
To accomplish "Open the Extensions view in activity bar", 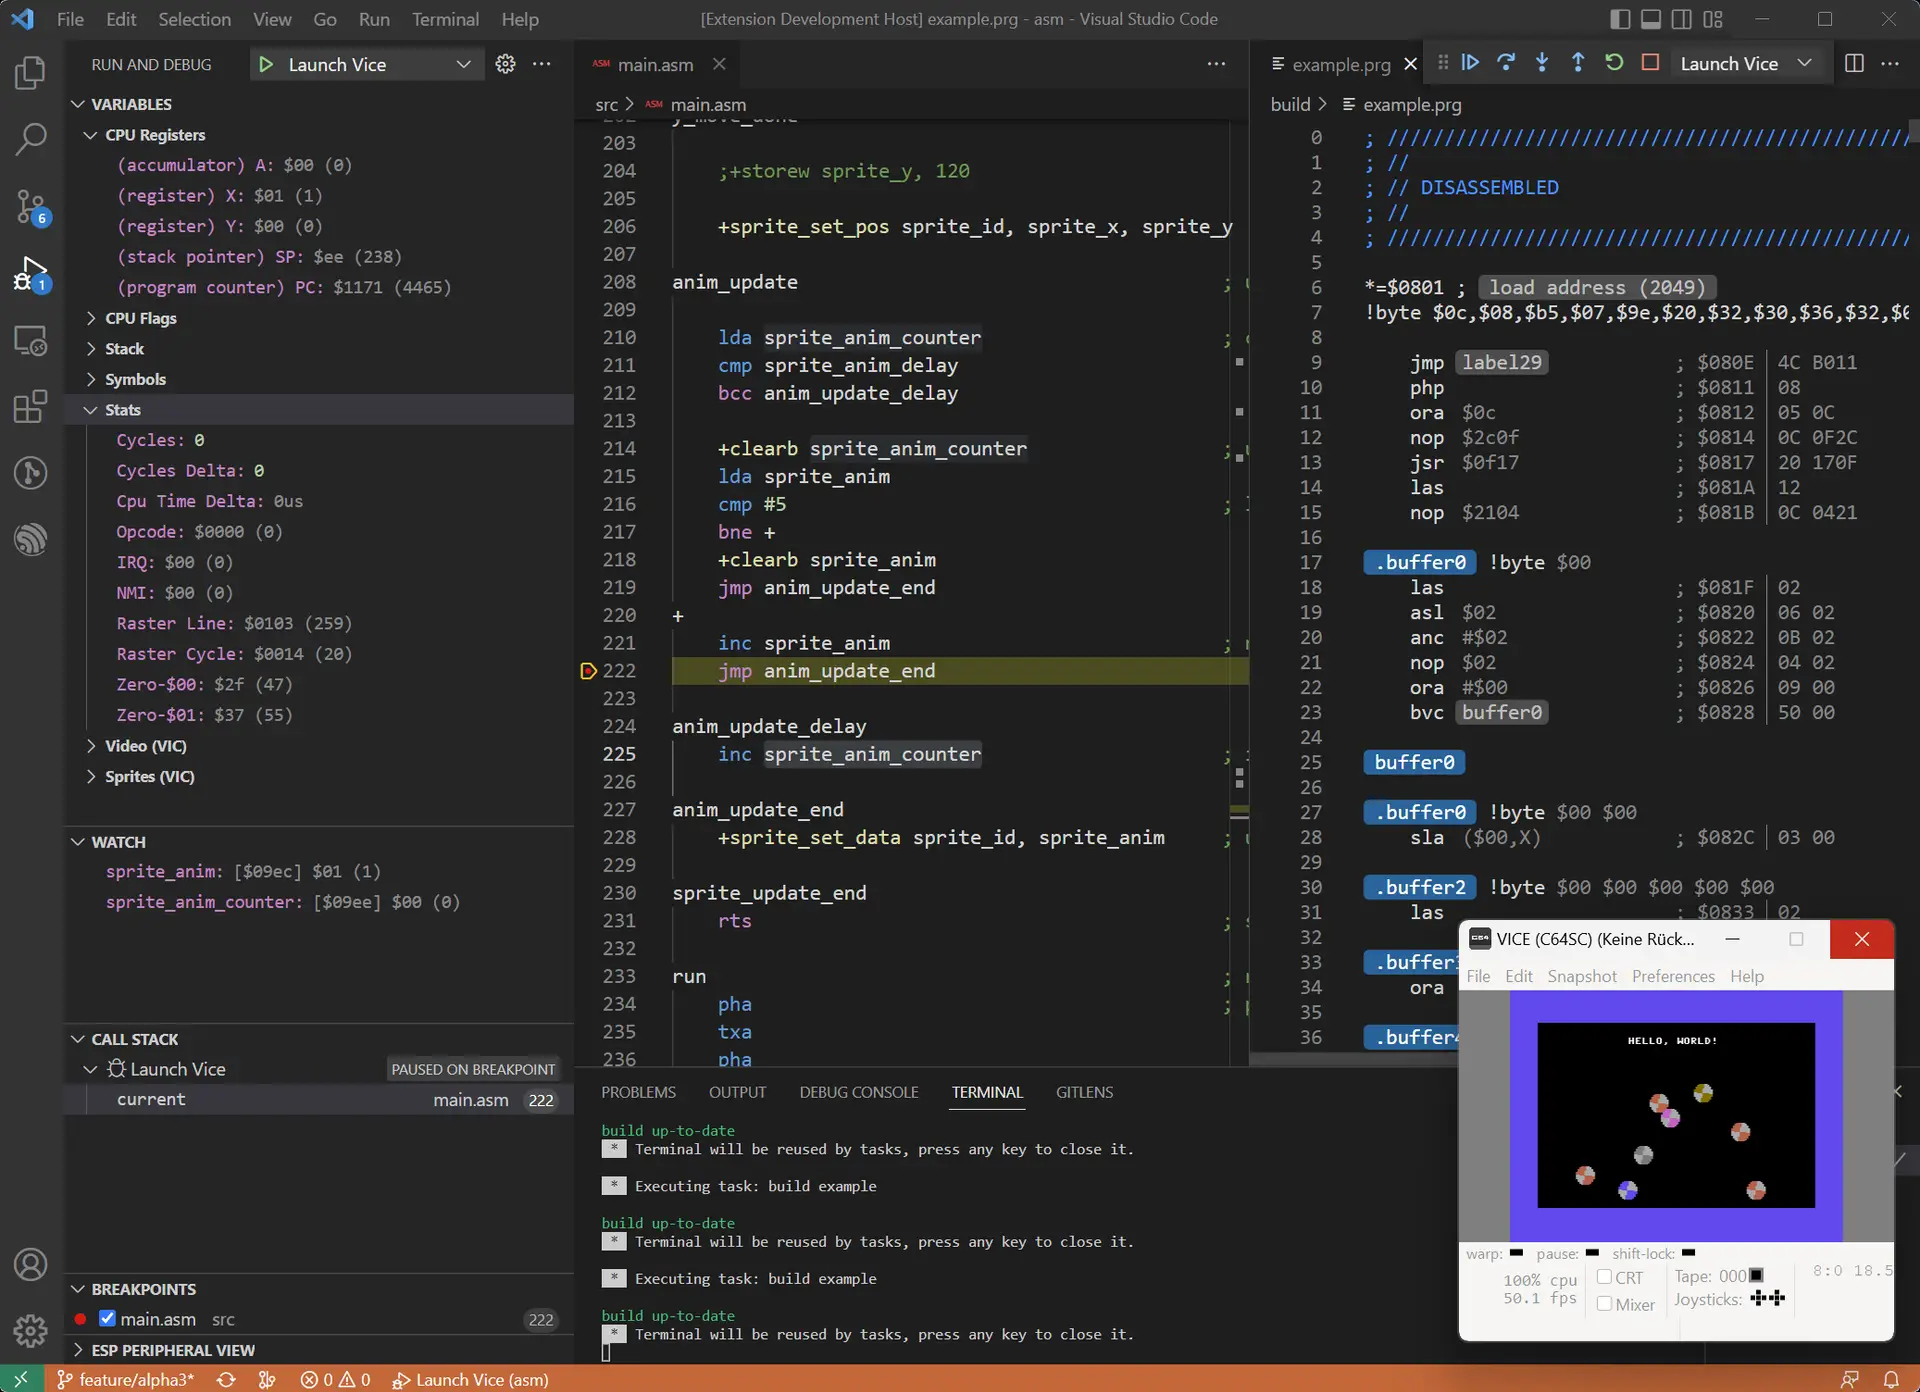I will pos(30,406).
